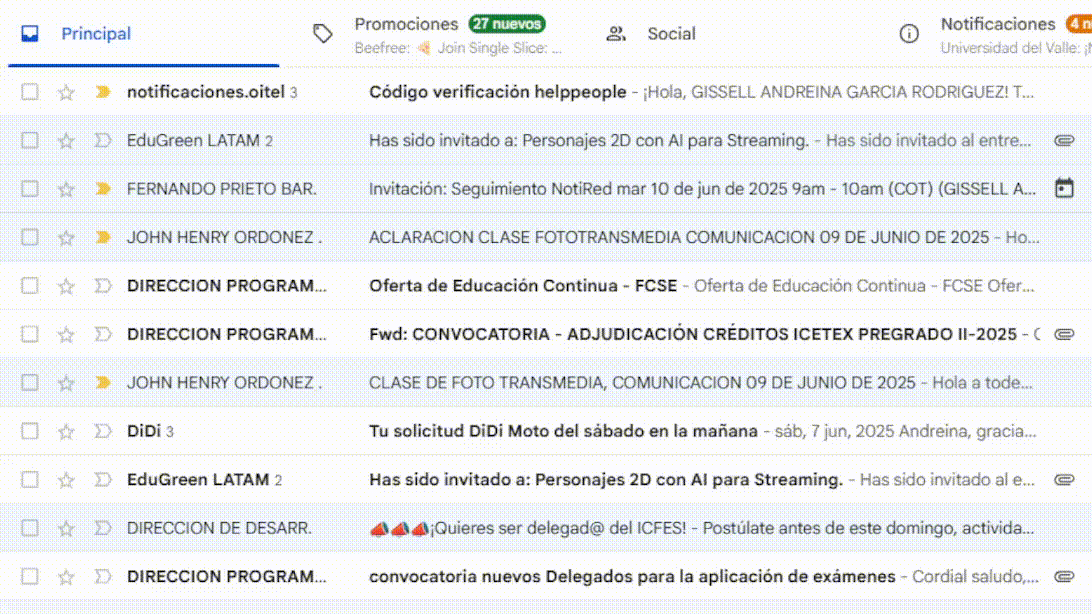Click attachment icon on nuevos Delegados email
1092x614 pixels.
click(x=1064, y=576)
